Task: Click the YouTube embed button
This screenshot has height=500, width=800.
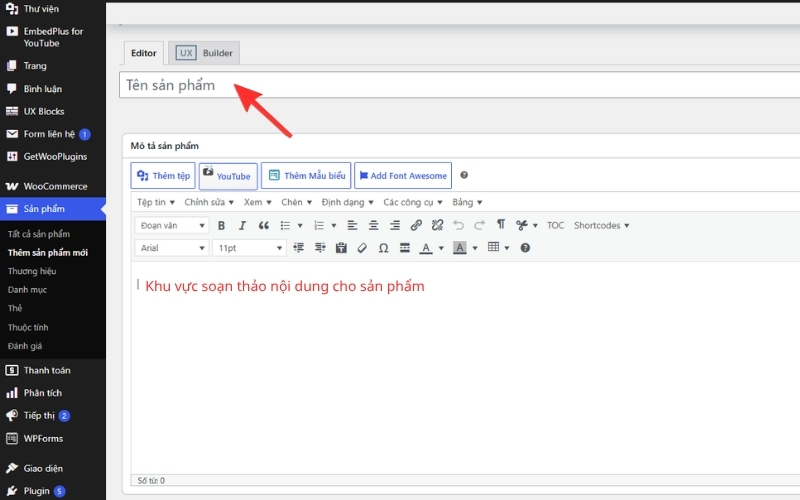Action: point(228,176)
